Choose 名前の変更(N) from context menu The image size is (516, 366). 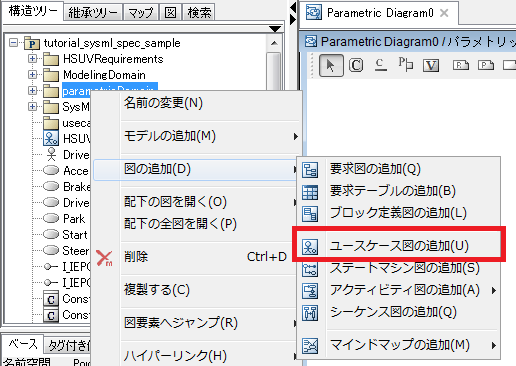(x=163, y=103)
